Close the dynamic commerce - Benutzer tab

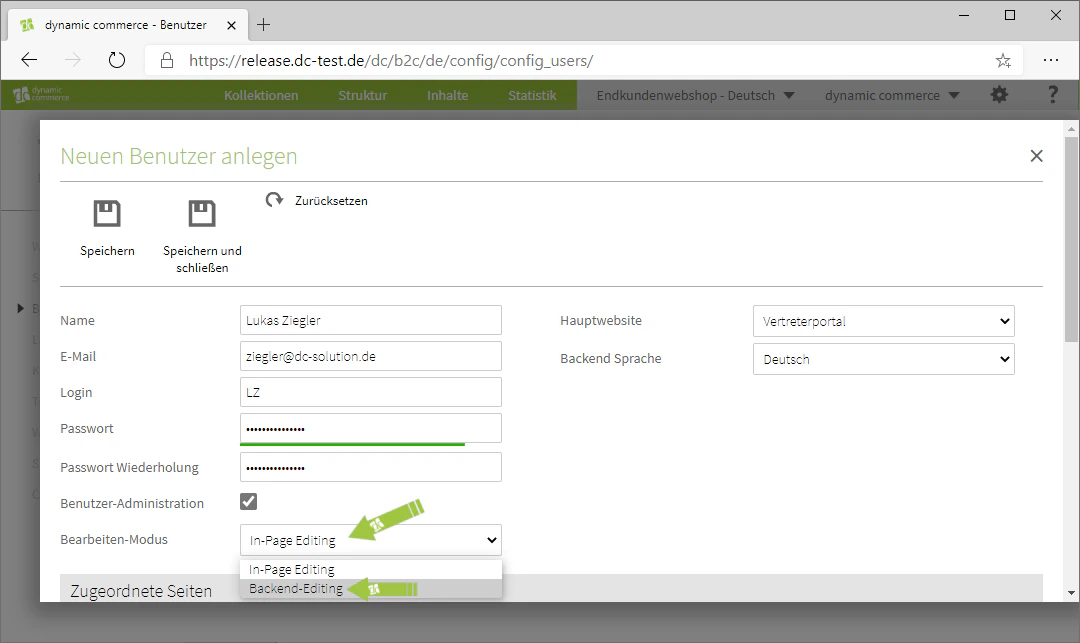pyautogui.click(x=231, y=25)
